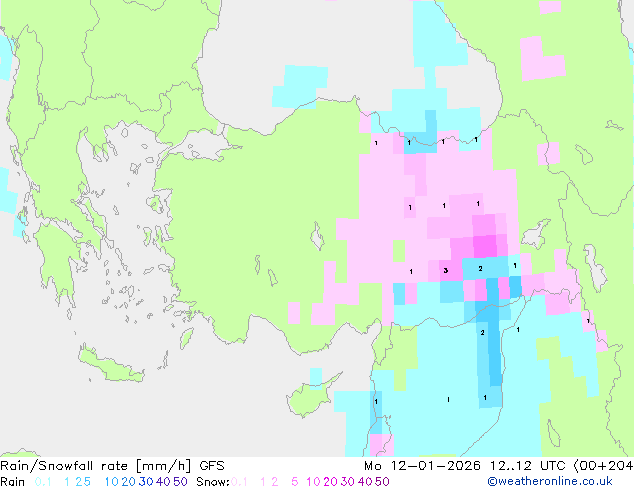Select the Rain legend 10 value
This screenshot has width=634, height=490.
coord(111,482)
